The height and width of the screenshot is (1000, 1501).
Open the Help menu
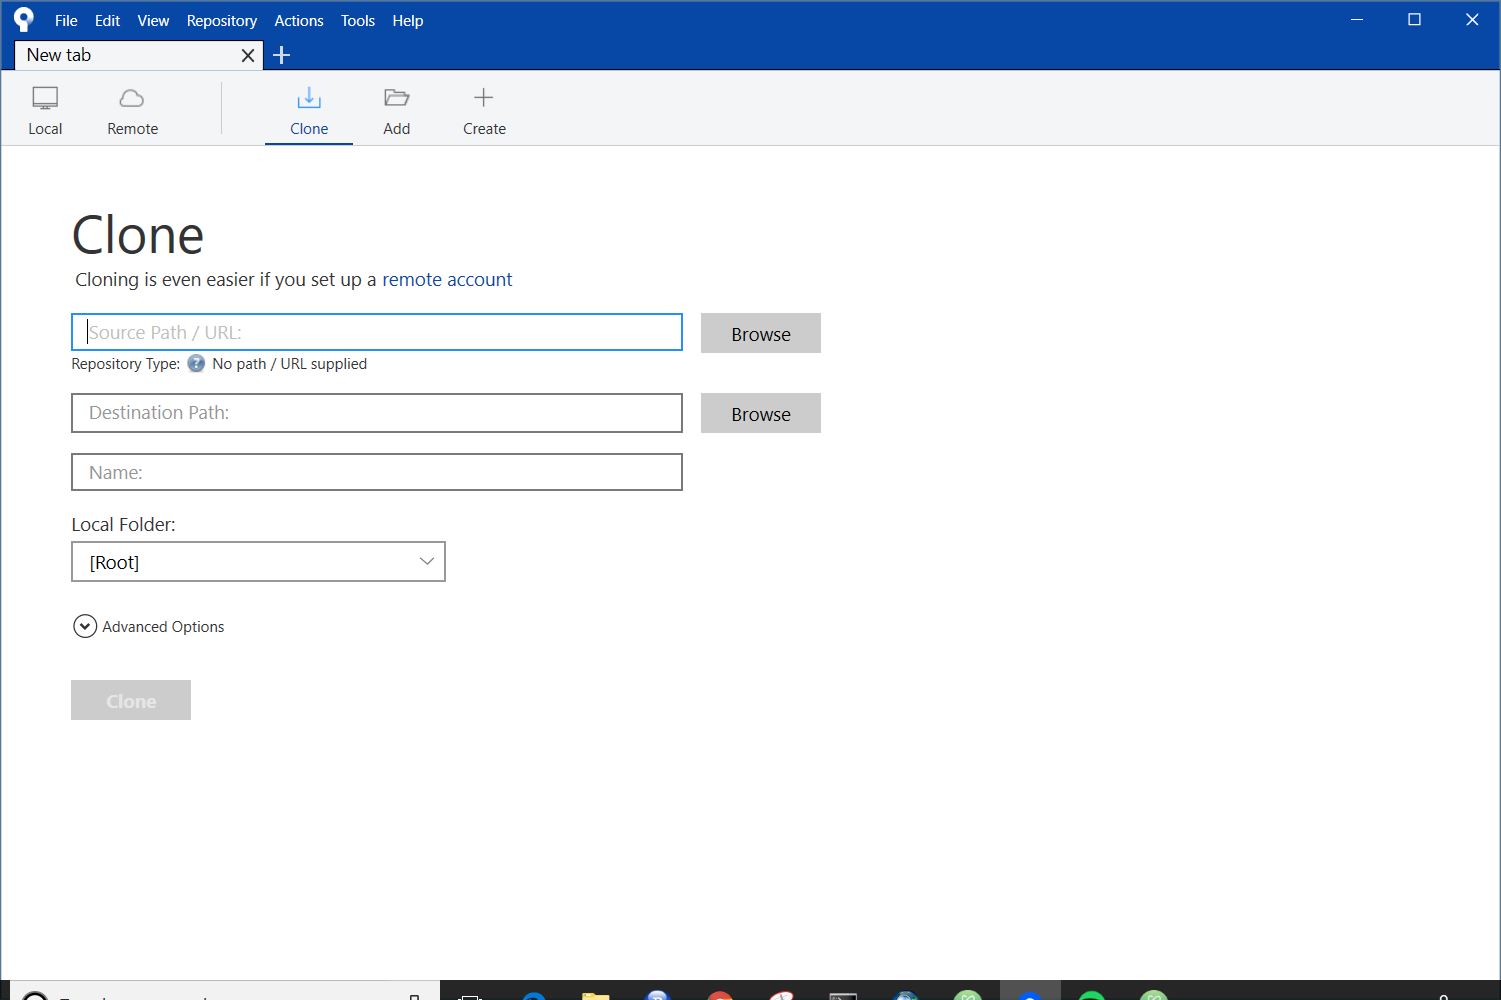pyautogui.click(x=408, y=20)
